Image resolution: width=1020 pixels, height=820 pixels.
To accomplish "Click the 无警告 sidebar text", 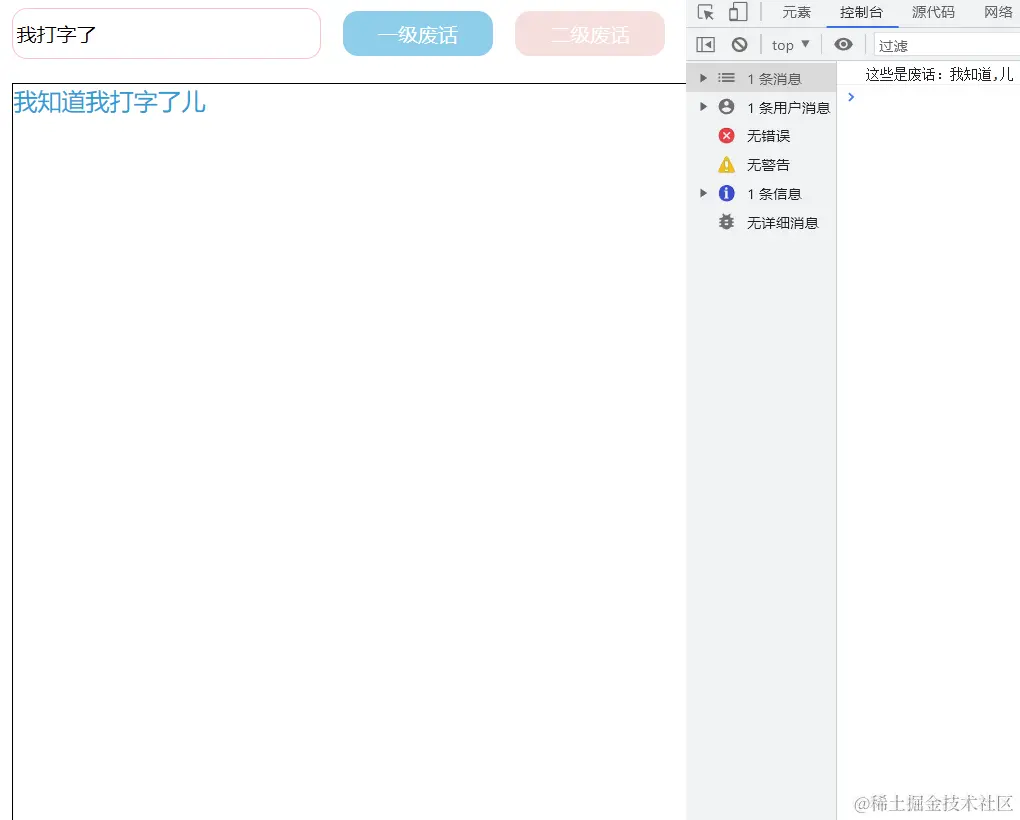I will coord(768,165).
